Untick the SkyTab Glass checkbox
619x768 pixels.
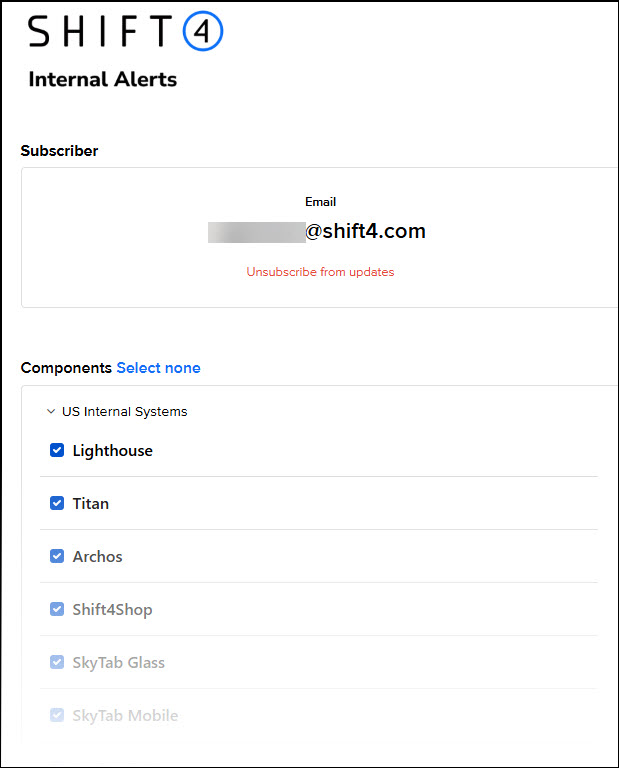[x=57, y=663]
